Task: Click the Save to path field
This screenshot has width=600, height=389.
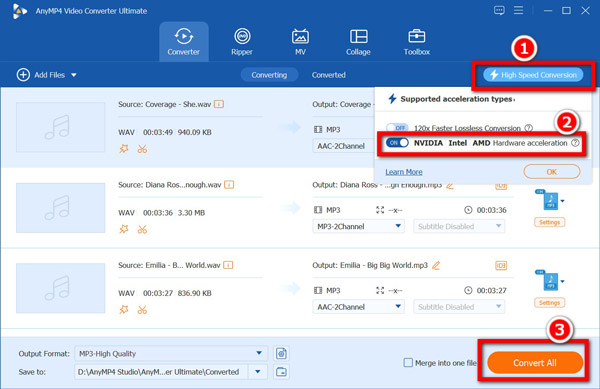Action: [161, 371]
